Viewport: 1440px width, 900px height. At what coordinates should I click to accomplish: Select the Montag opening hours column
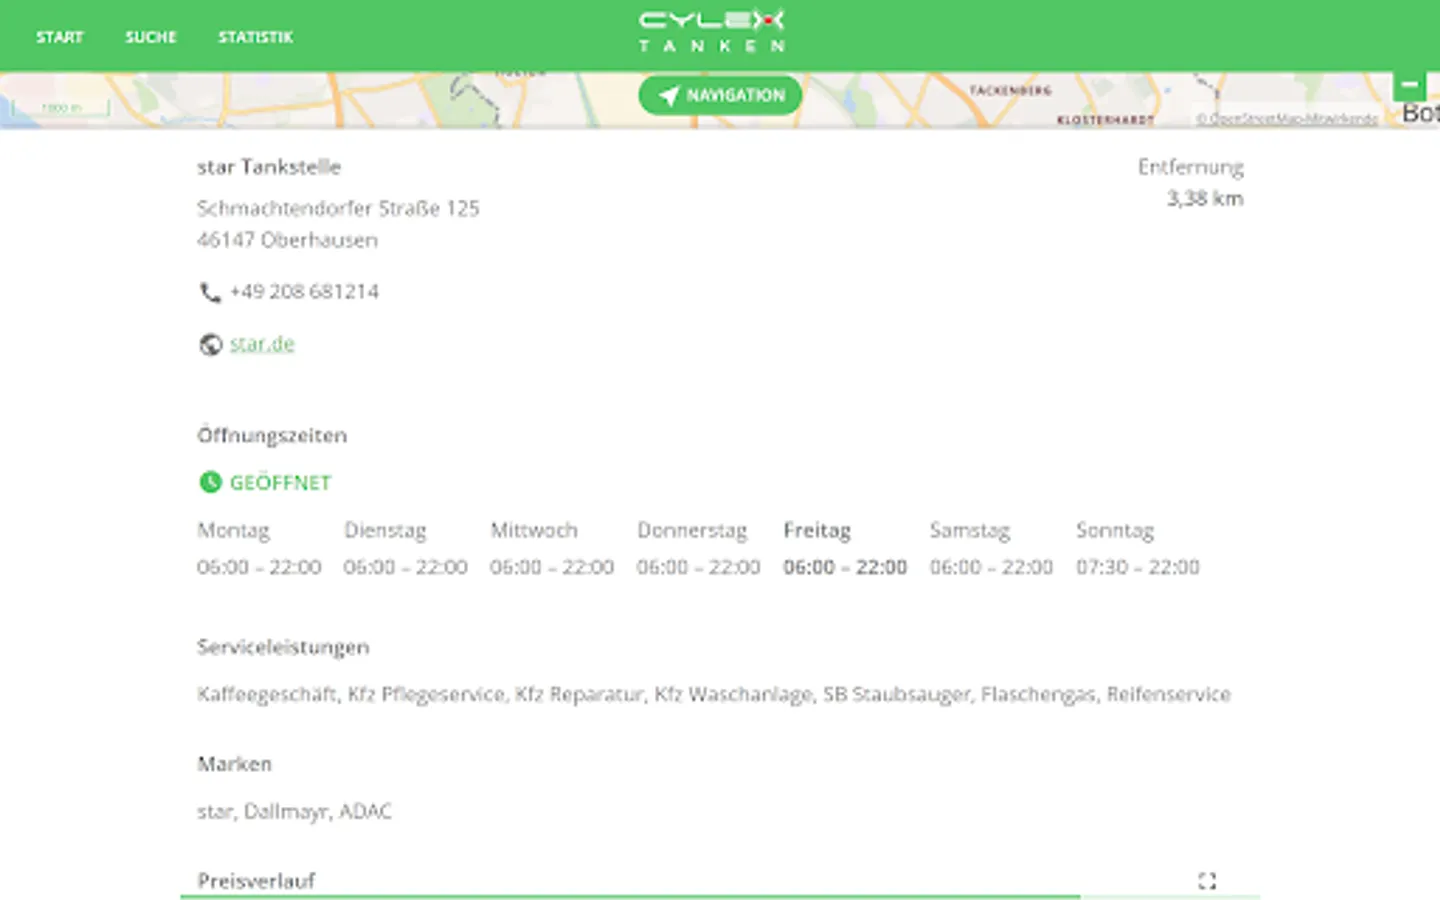pyautogui.click(x=259, y=548)
